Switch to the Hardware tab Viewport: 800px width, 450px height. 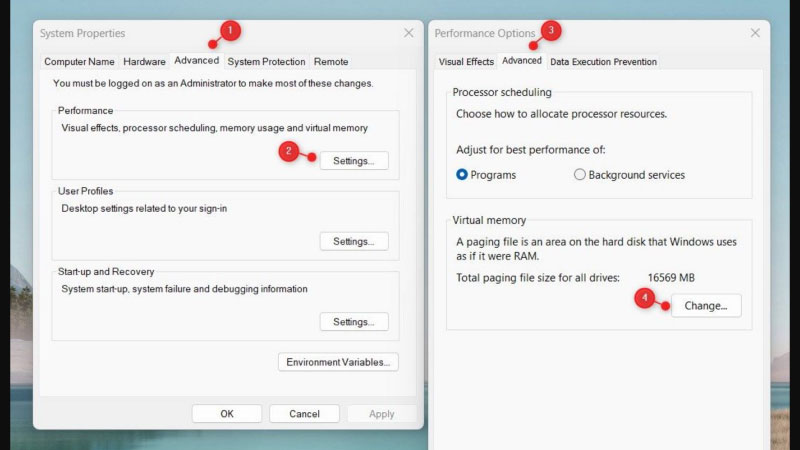tap(145, 62)
